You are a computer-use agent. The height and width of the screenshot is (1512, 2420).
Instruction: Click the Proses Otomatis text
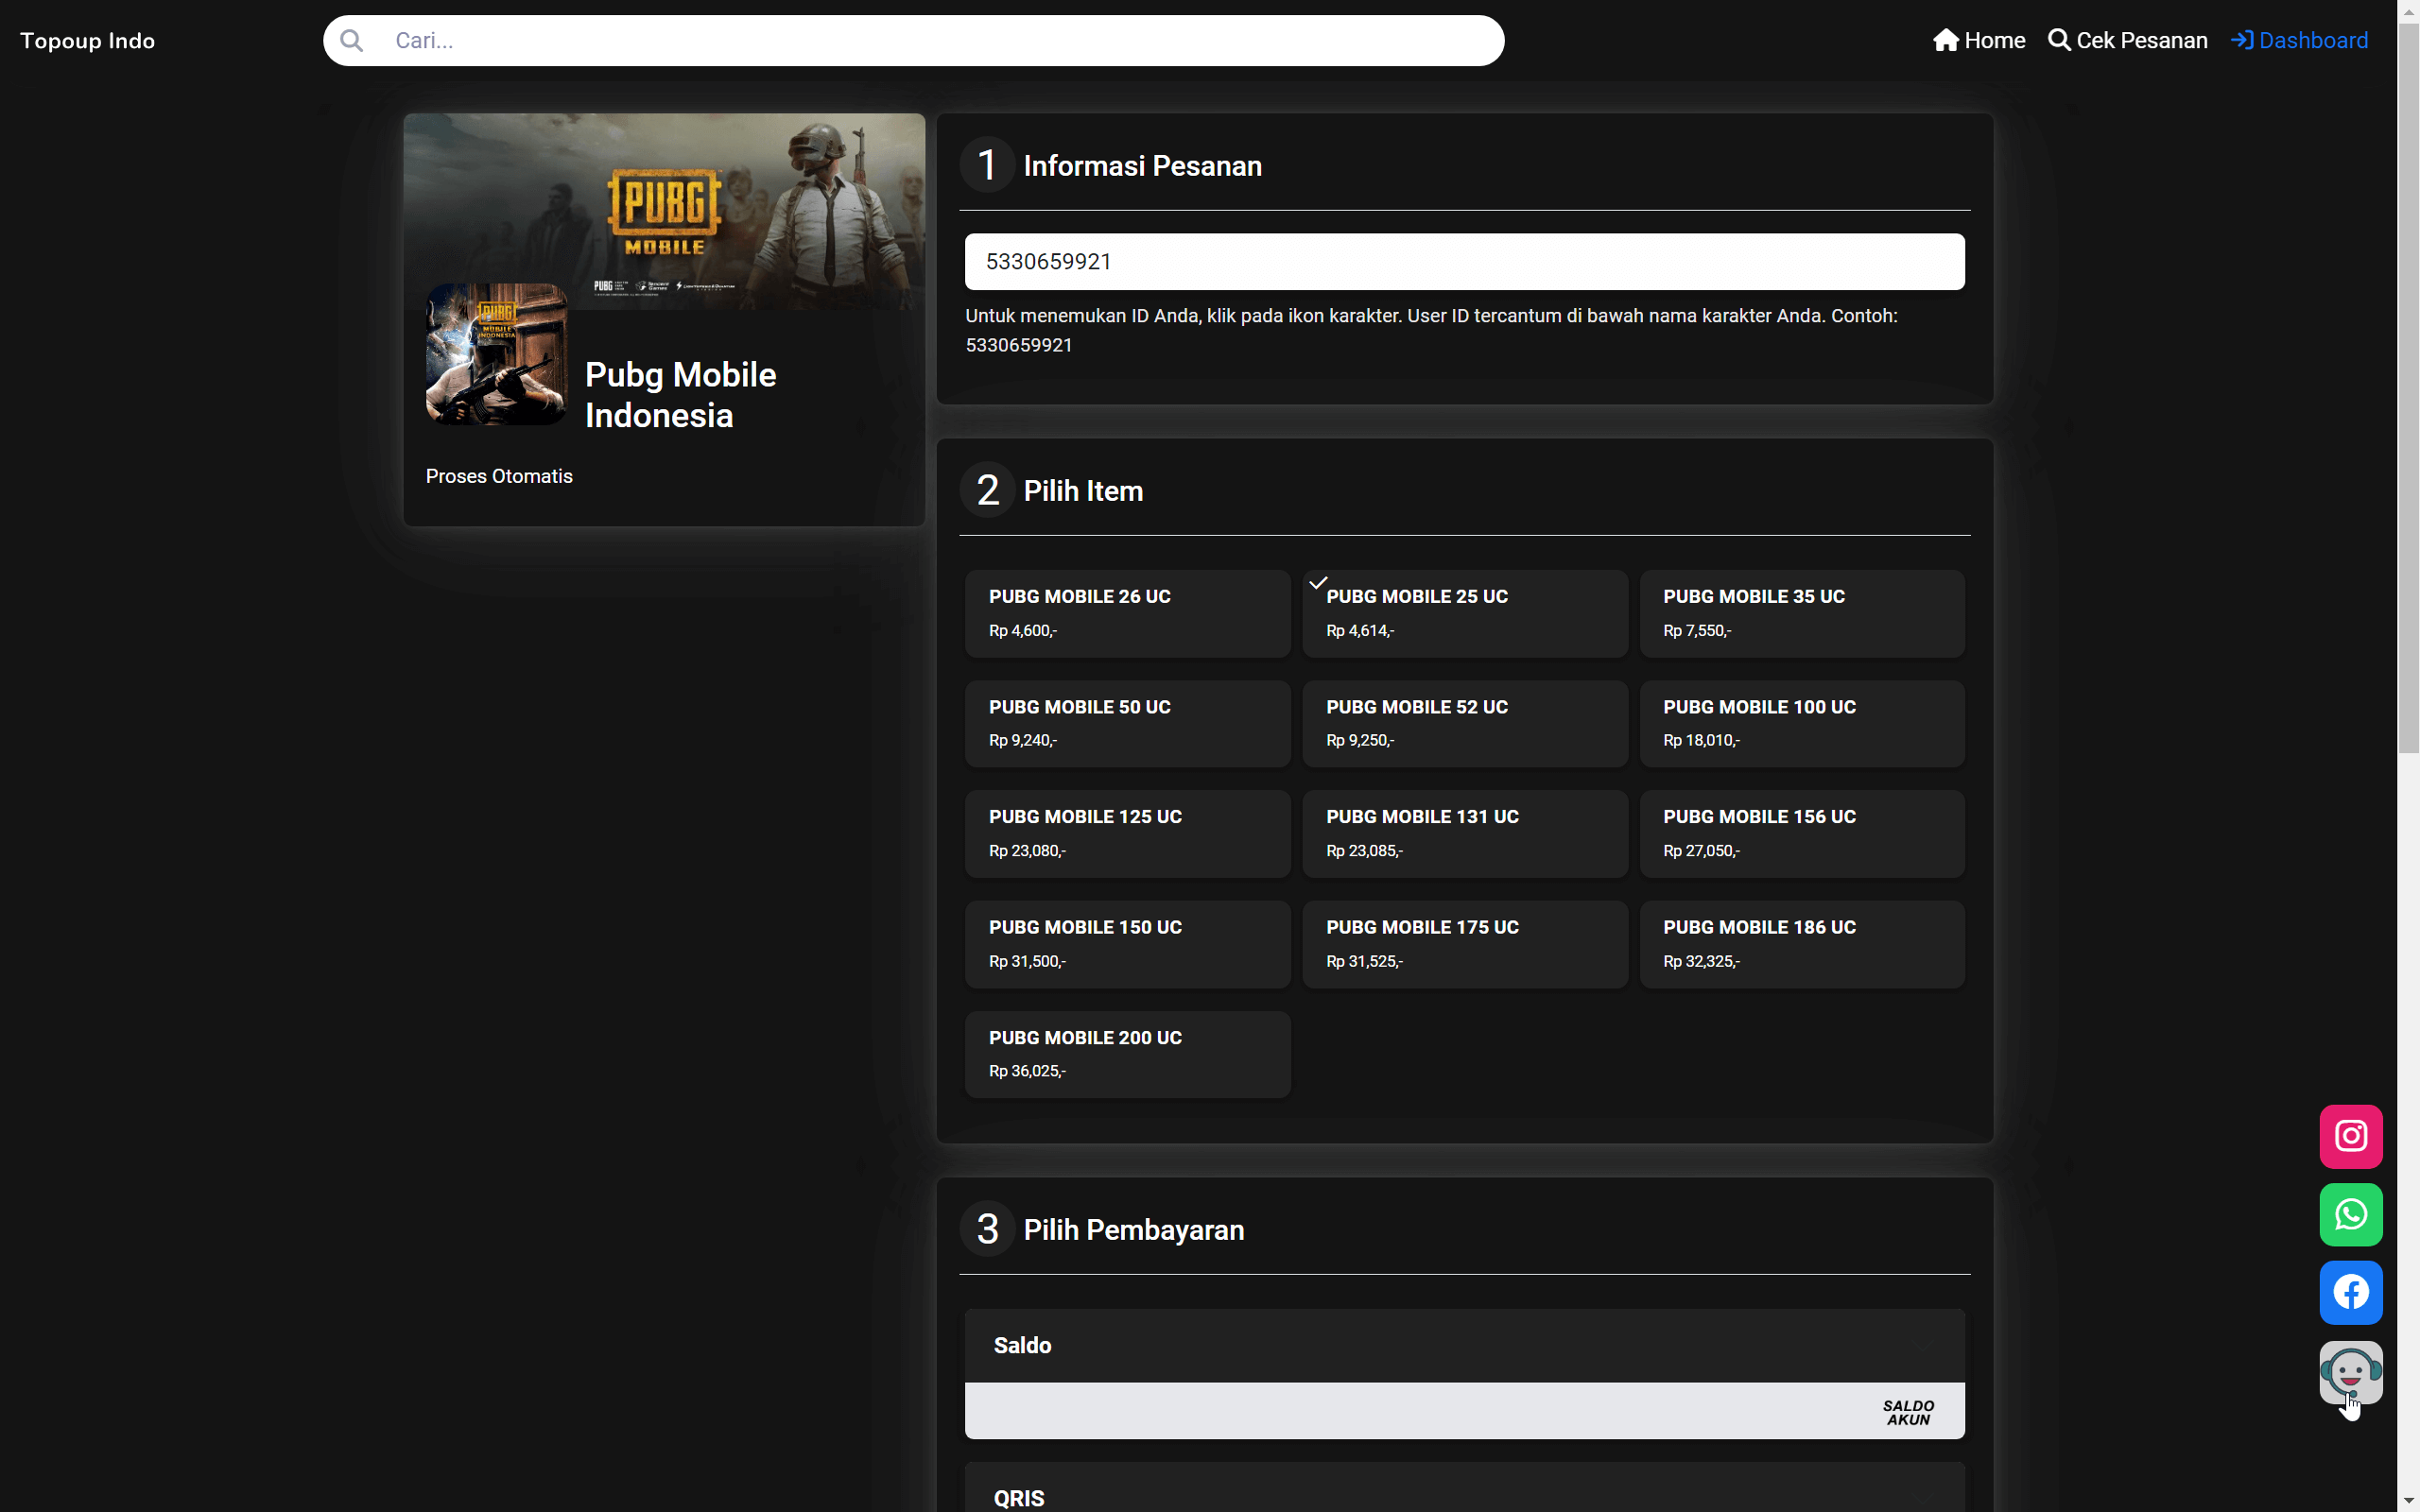click(499, 477)
